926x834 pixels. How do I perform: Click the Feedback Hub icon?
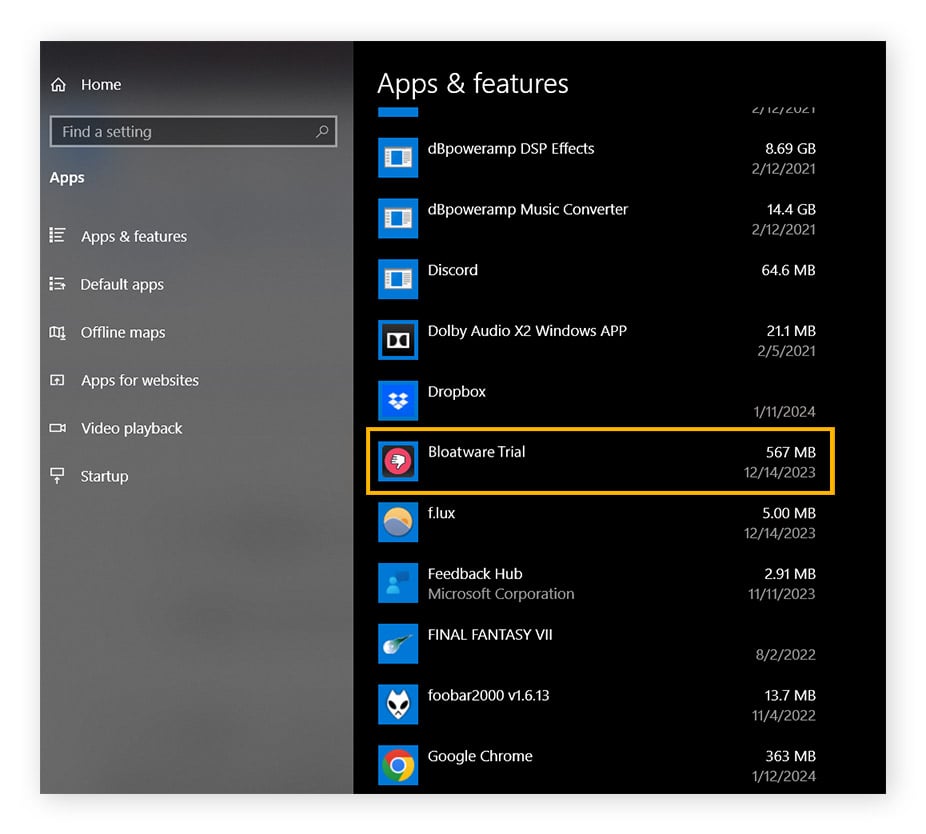point(397,583)
